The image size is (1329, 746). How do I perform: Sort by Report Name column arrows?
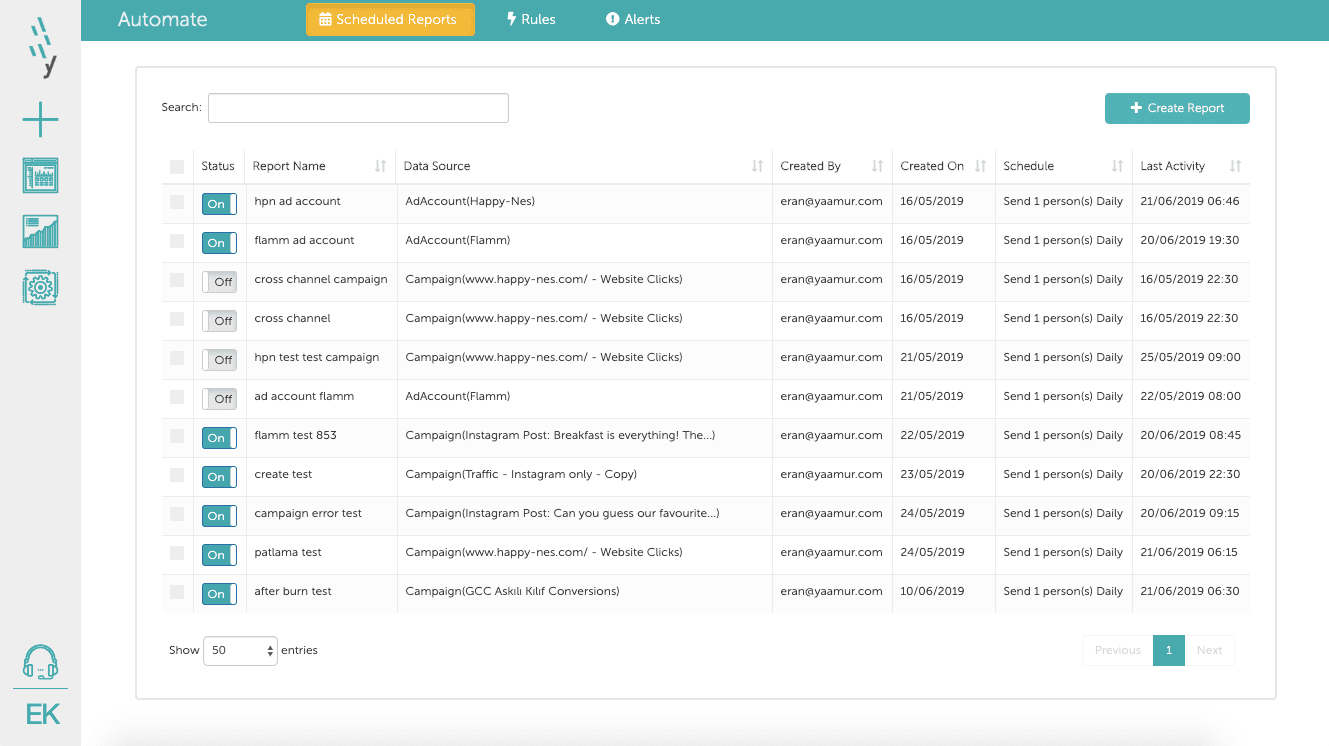[x=380, y=166]
